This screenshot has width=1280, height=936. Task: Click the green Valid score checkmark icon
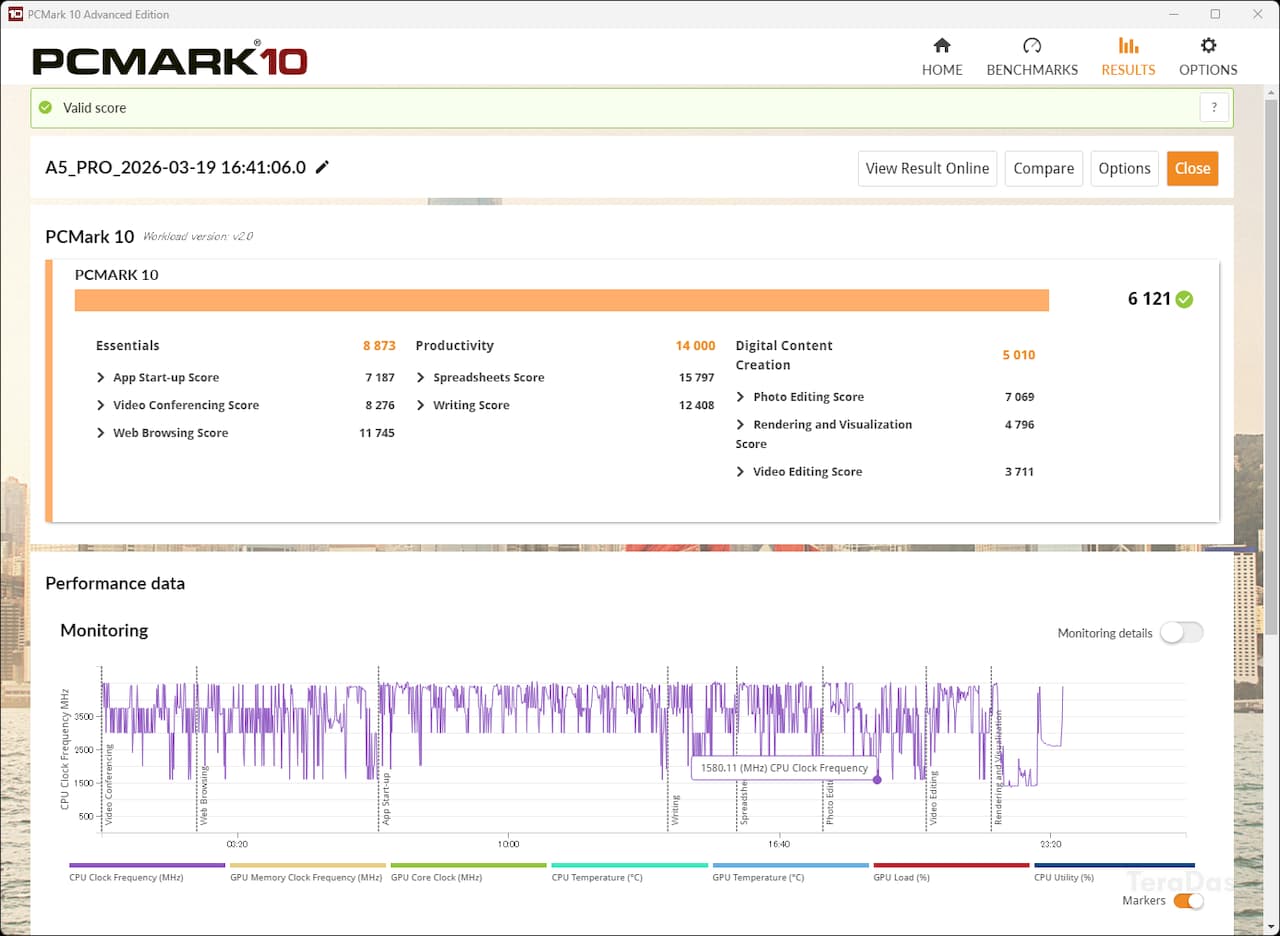click(45, 108)
